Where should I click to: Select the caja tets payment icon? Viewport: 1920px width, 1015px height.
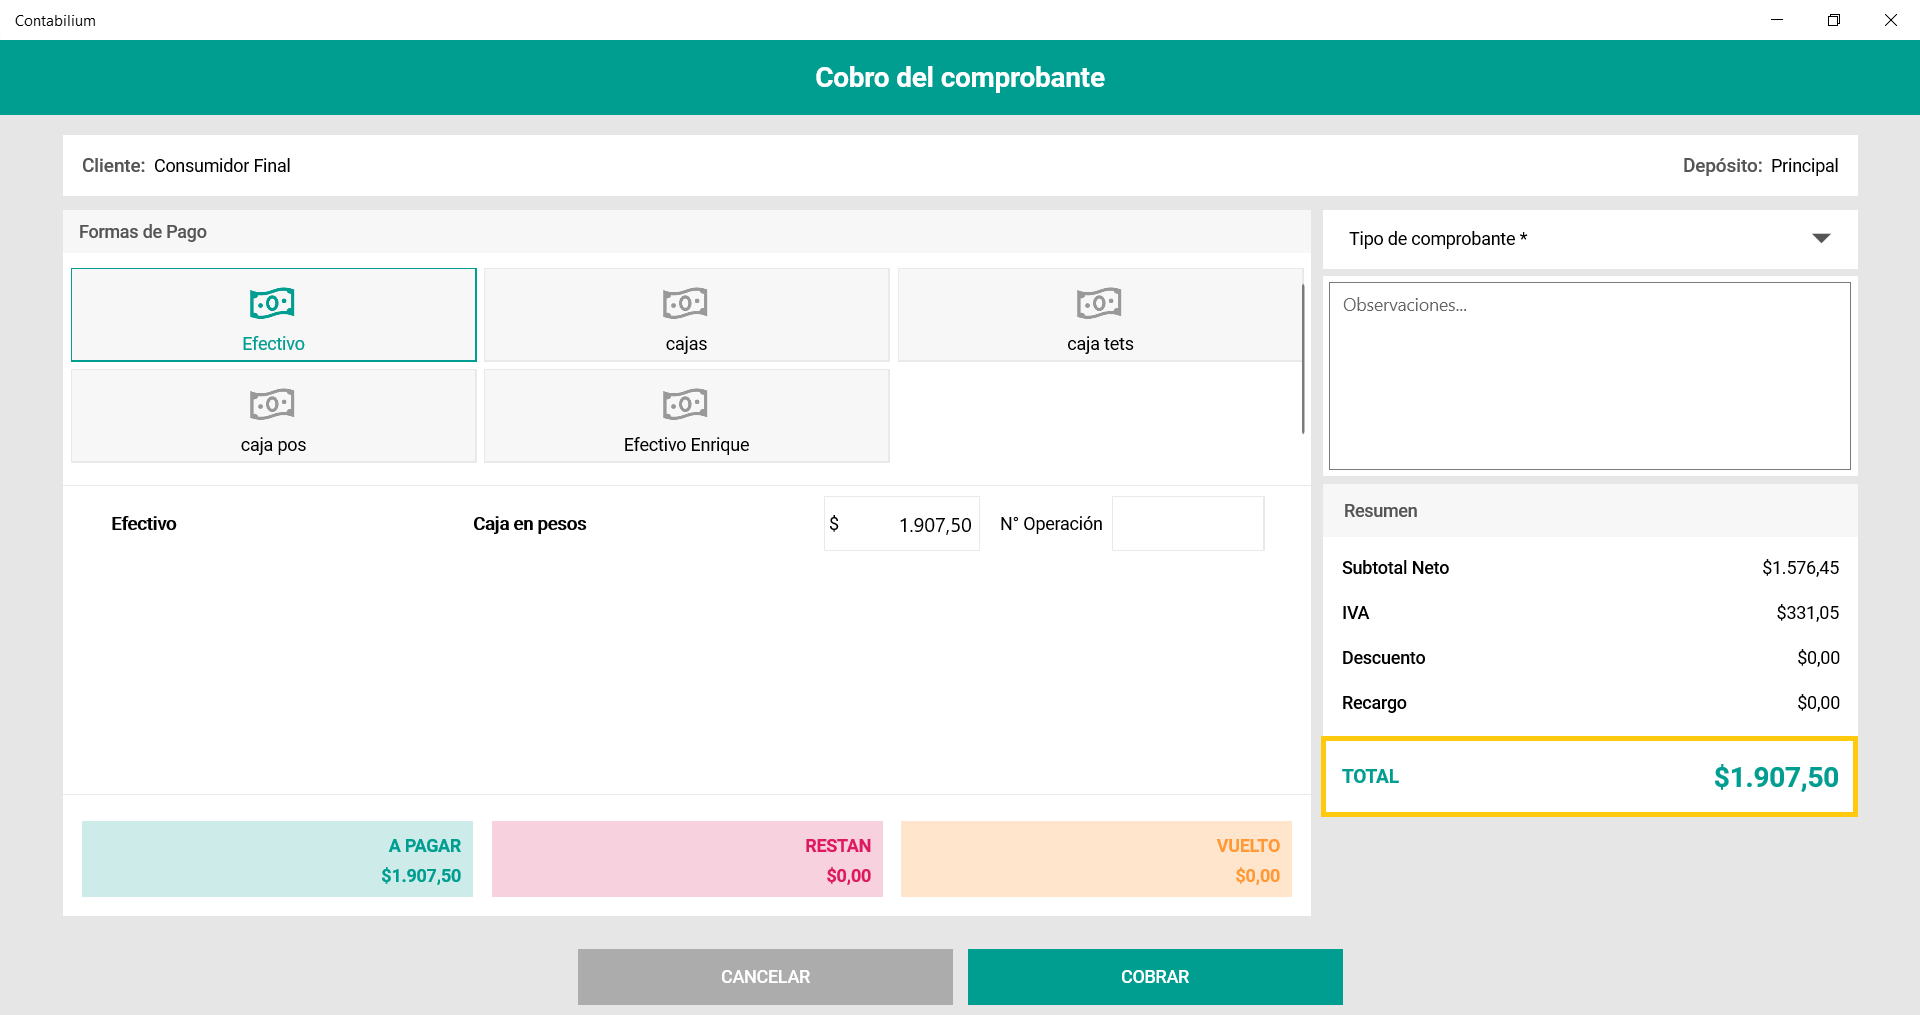tap(1099, 303)
